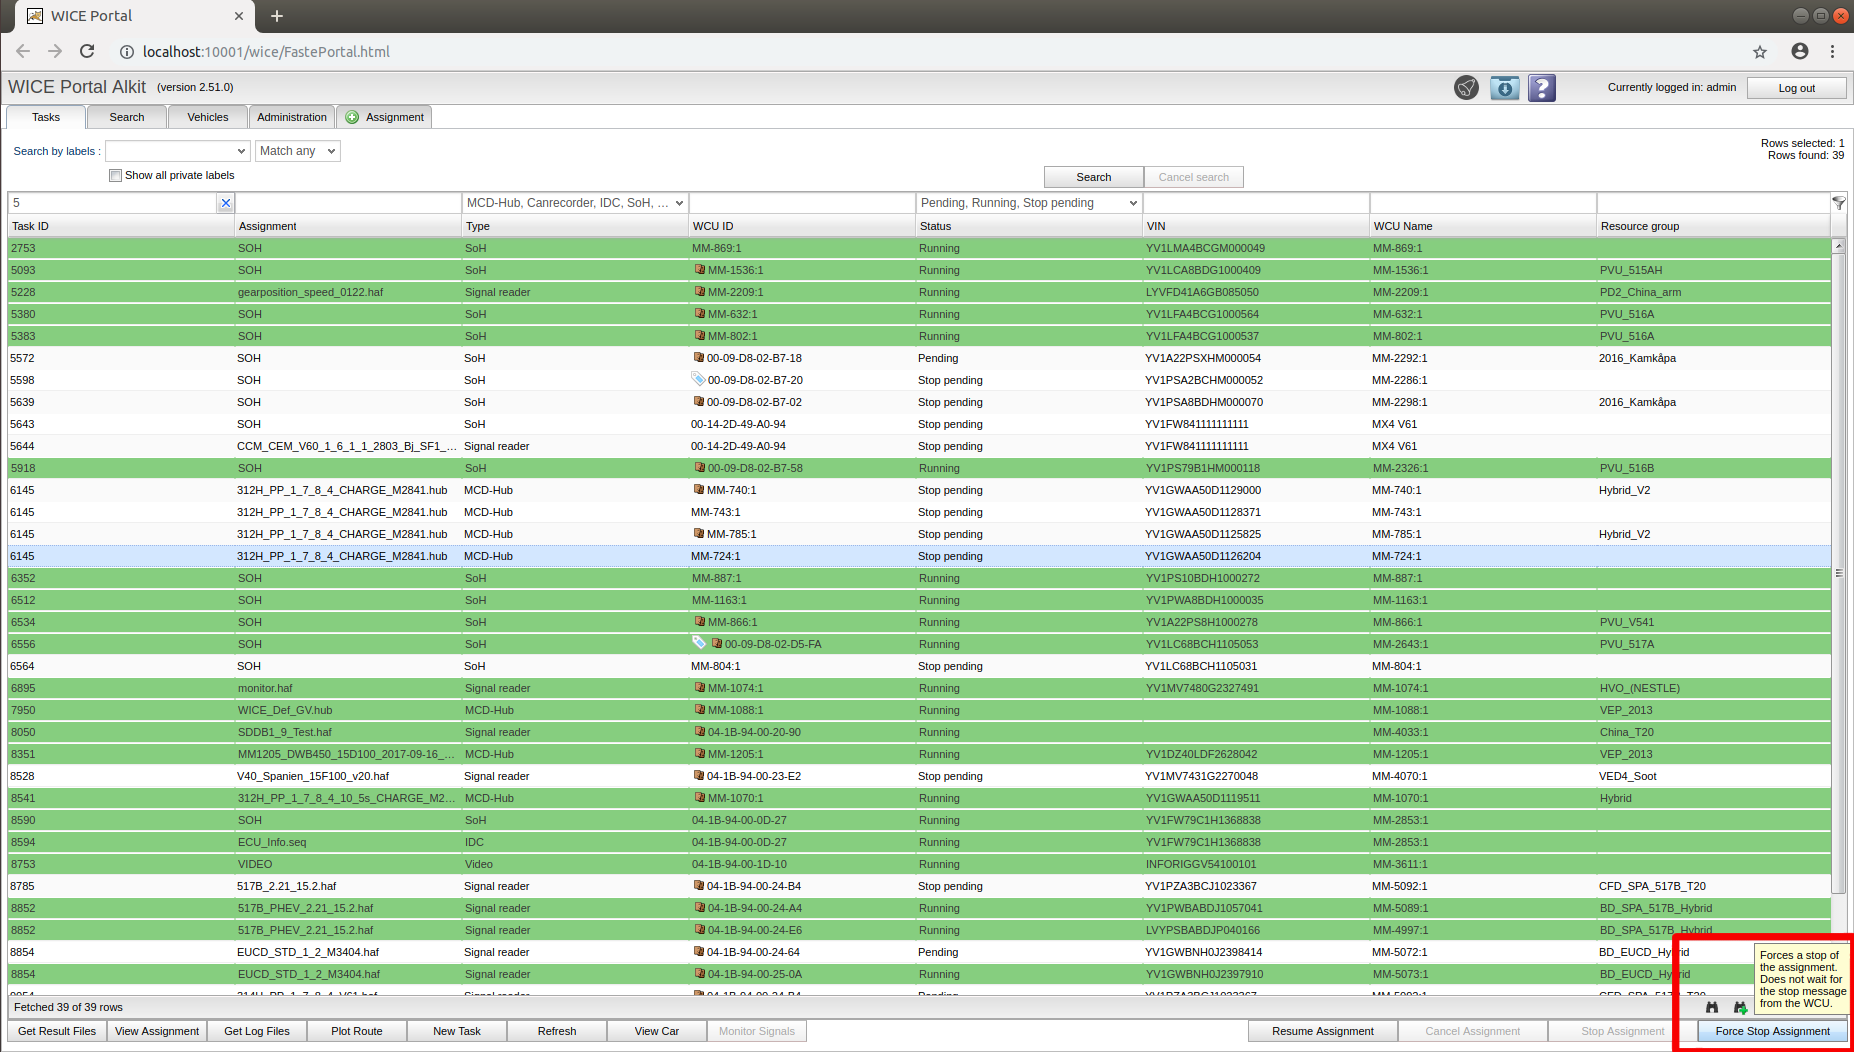
Task: Click the plain binoculars icon
Action: [x=1712, y=1007]
